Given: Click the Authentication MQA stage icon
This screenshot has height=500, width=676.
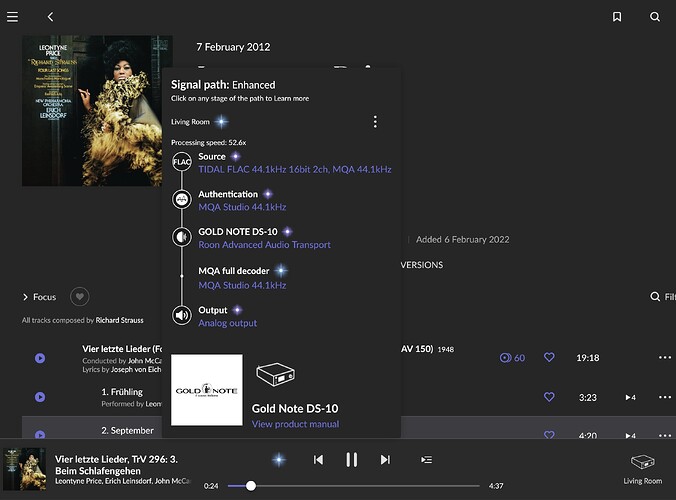Looking at the screenshot, I should pyautogui.click(x=182, y=200).
